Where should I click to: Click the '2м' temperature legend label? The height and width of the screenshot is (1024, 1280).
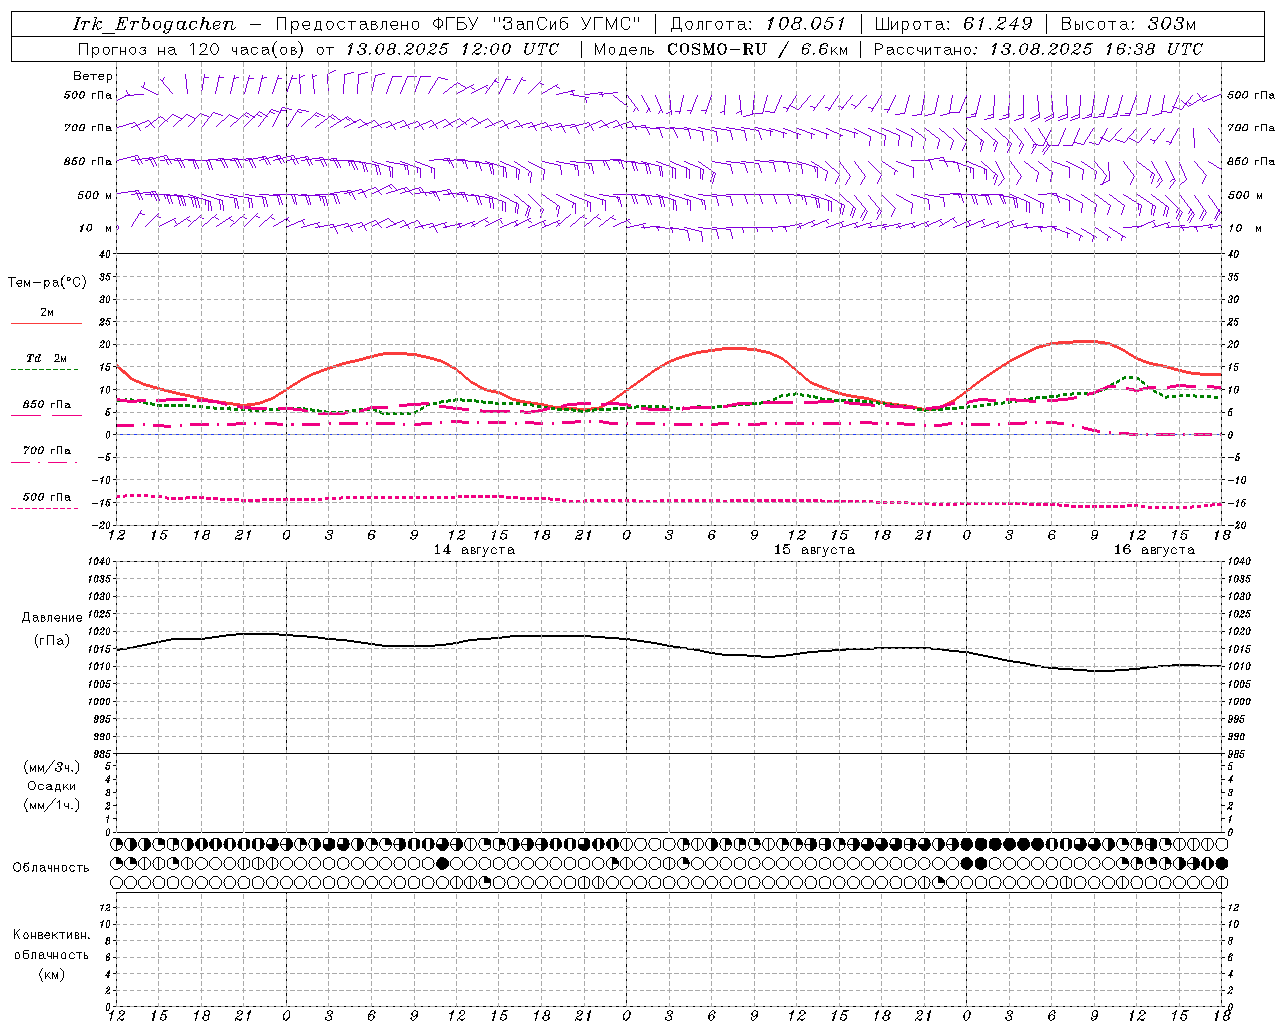pos(47,313)
